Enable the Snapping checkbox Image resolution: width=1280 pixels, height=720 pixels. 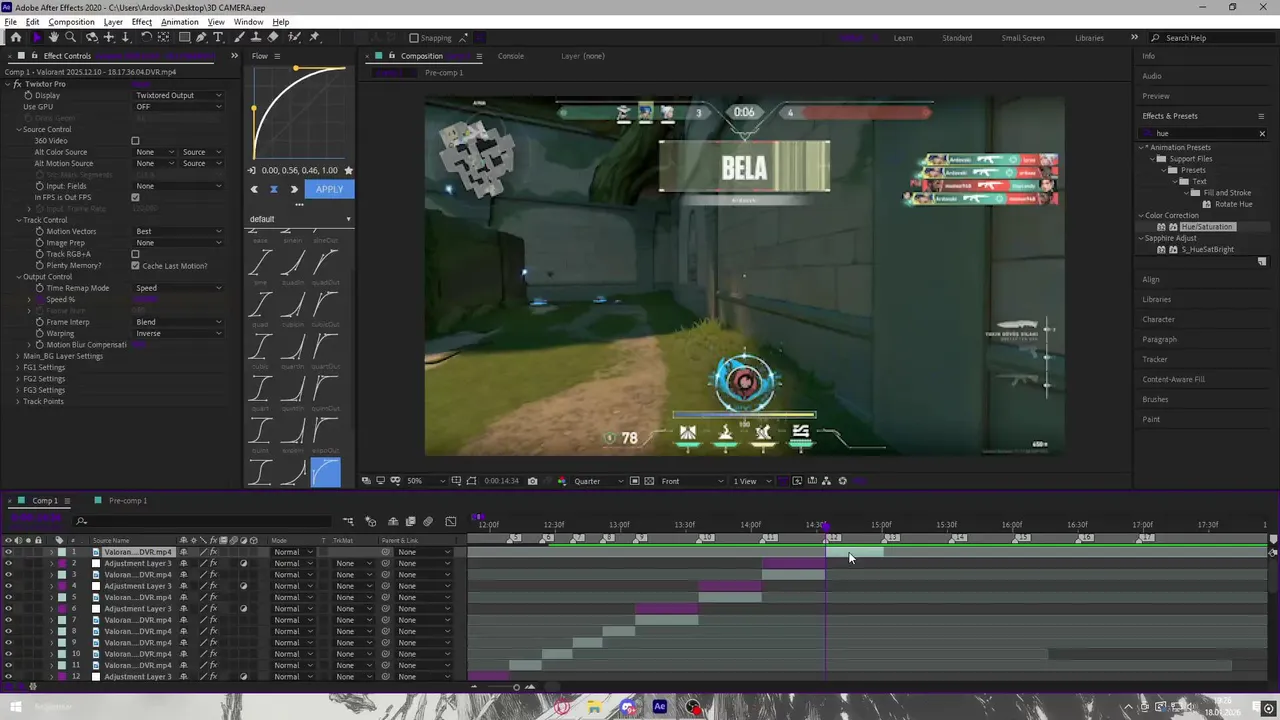(x=413, y=38)
